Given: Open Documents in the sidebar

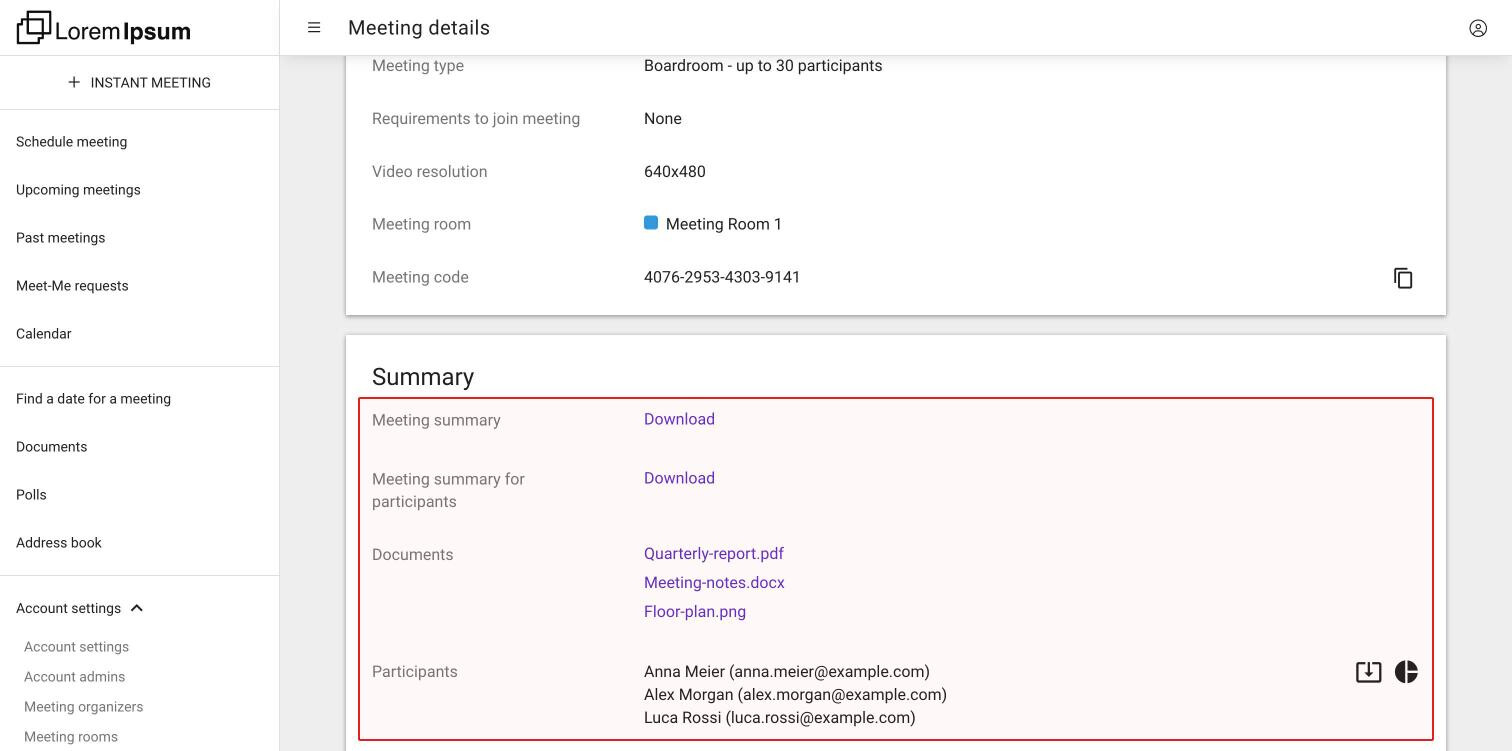Looking at the screenshot, I should pyautogui.click(x=51, y=447).
